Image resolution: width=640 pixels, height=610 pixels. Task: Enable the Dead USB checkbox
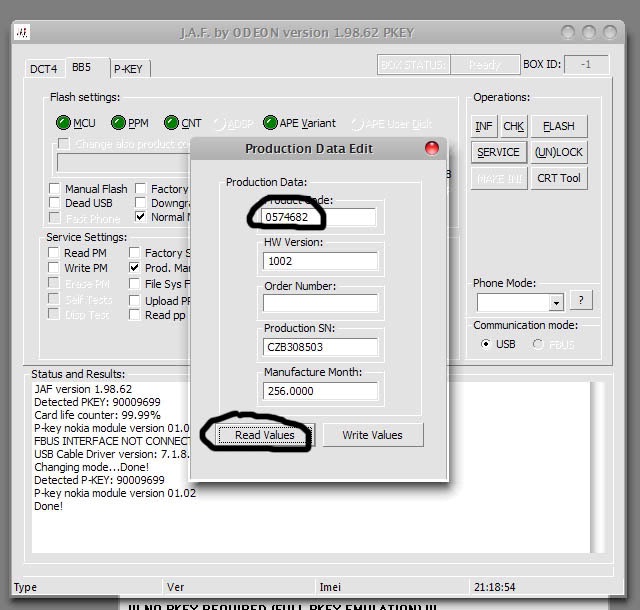click(x=55, y=203)
